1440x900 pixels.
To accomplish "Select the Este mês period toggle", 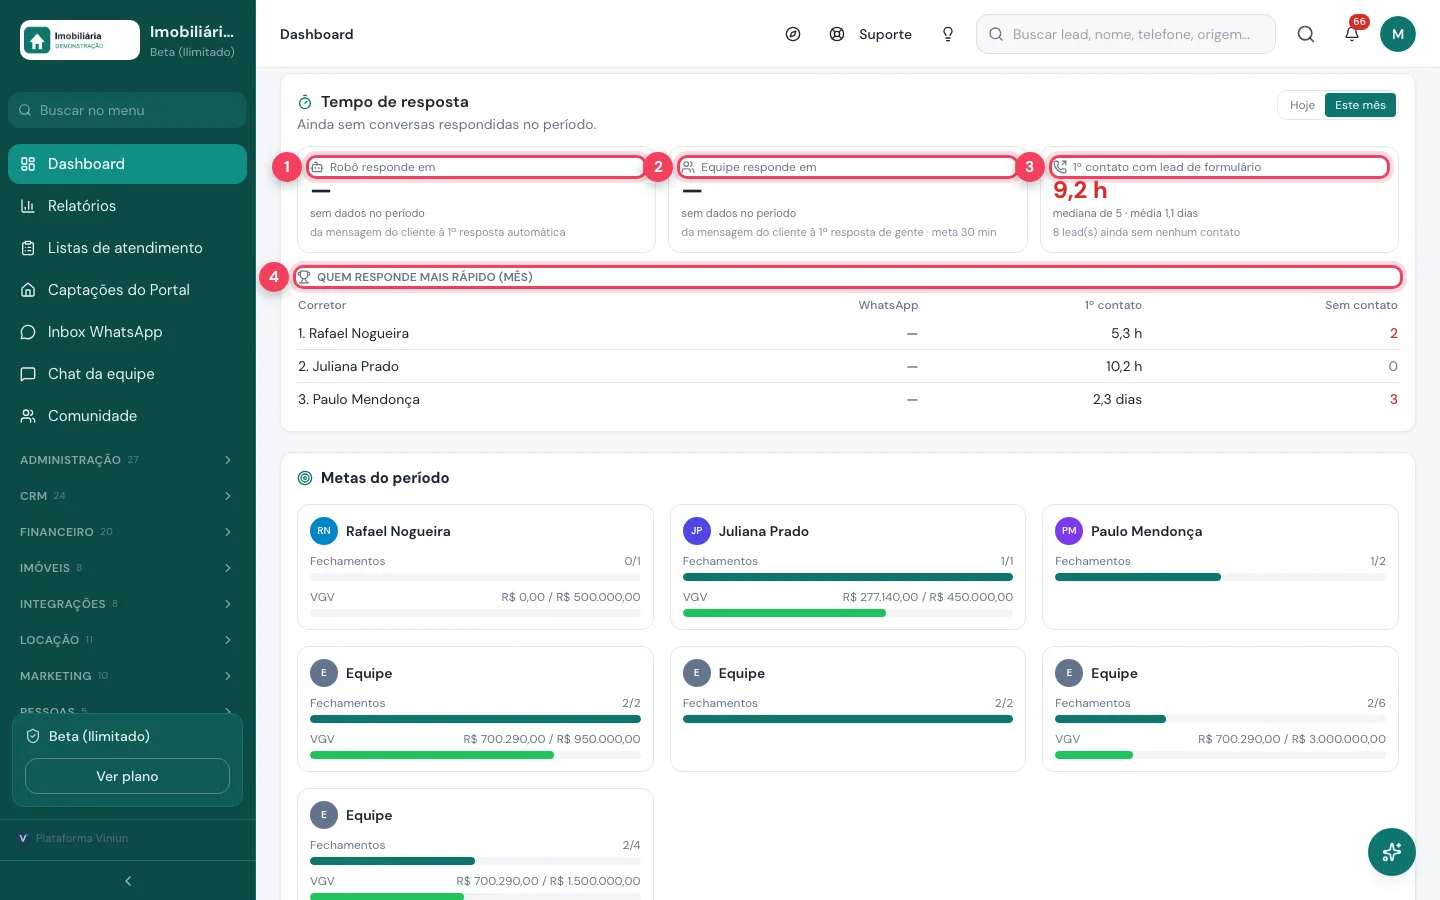I will coord(1360,105).
